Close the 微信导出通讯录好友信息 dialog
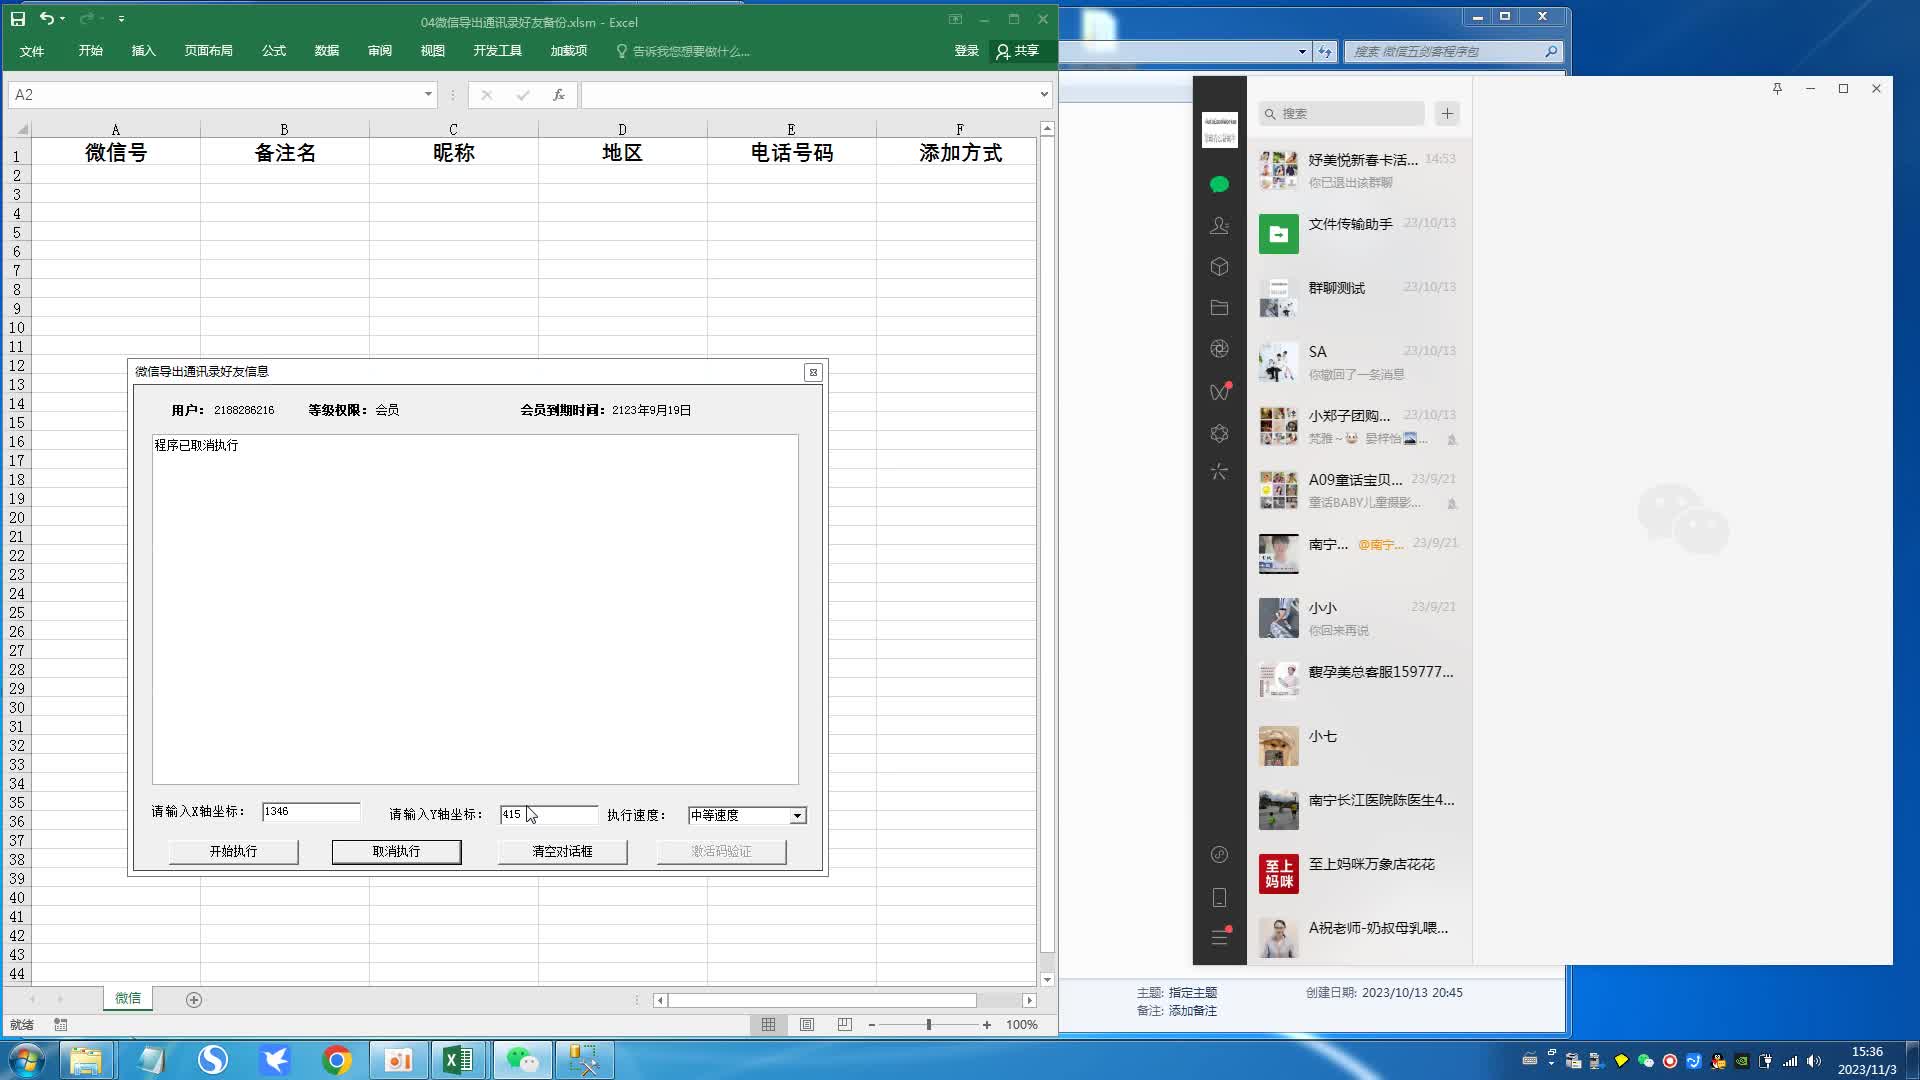1920x1080 pixels. [813, 372]
